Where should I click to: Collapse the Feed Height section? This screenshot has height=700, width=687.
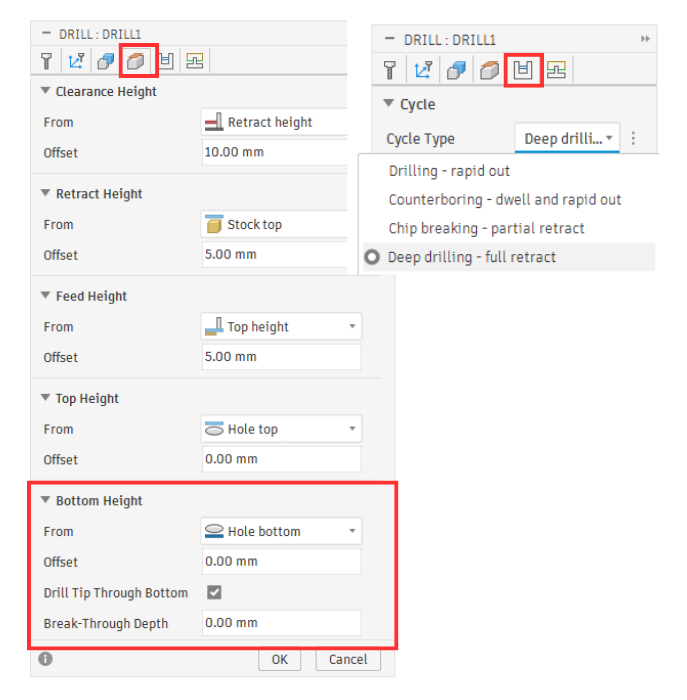coord(45,295)
